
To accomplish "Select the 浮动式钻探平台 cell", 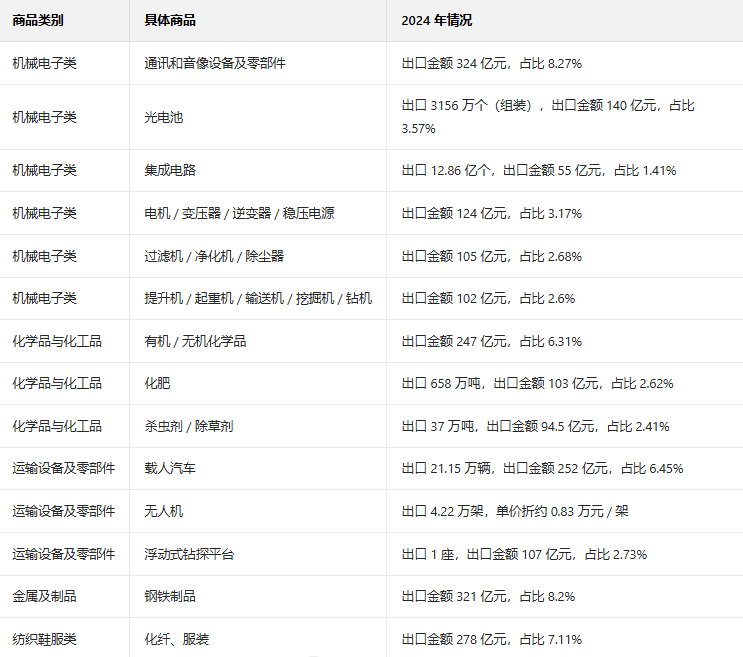I will [x=189, y=554].
